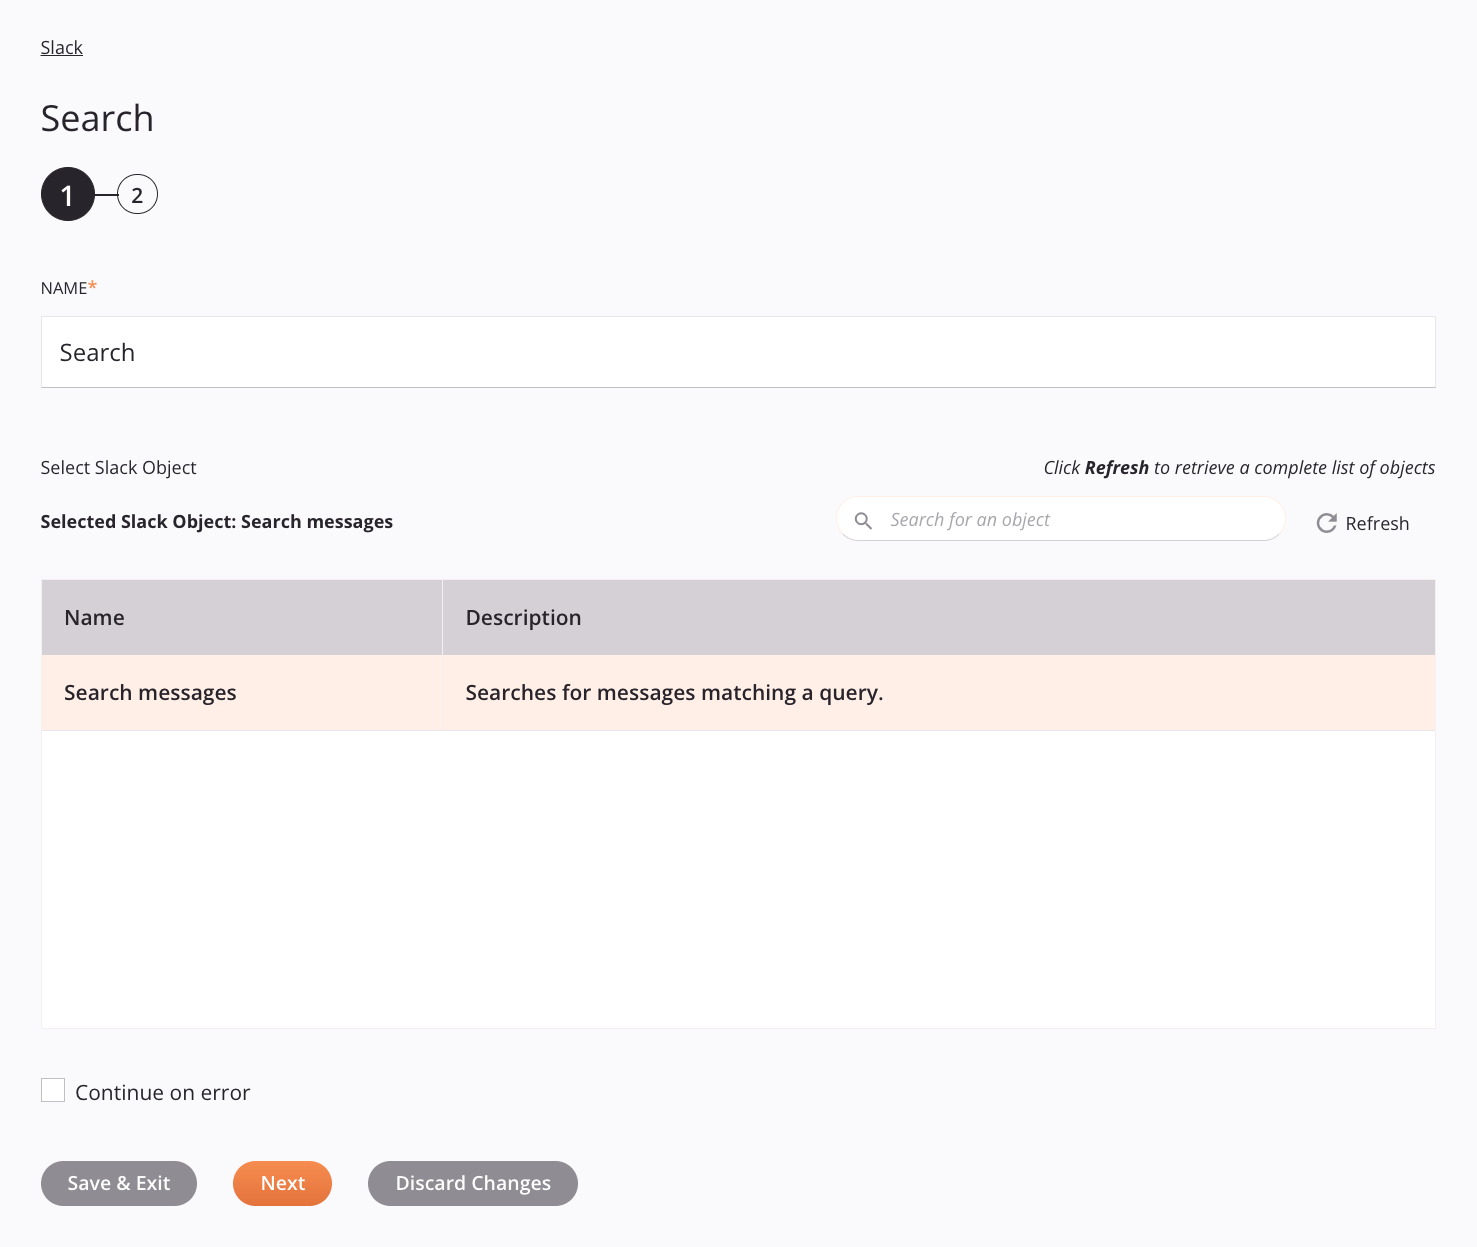The image size is (1477, 1247).
Task: Click the Description column header
Action: [939, 617]
